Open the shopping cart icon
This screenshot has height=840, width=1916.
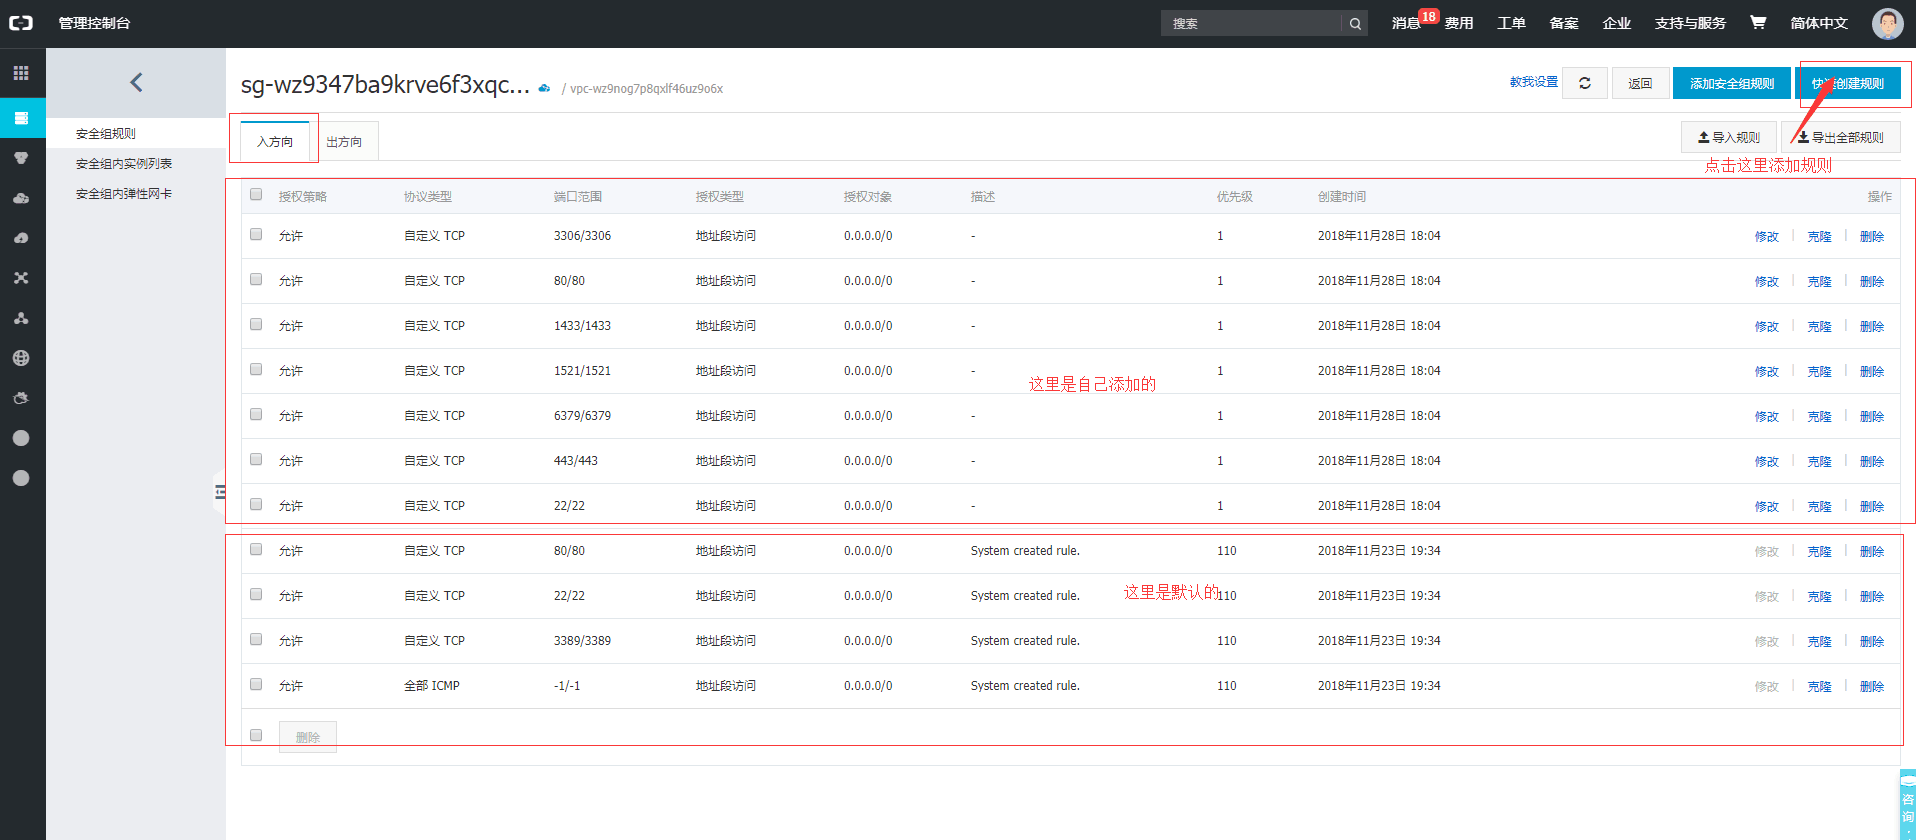[1757, 22]
